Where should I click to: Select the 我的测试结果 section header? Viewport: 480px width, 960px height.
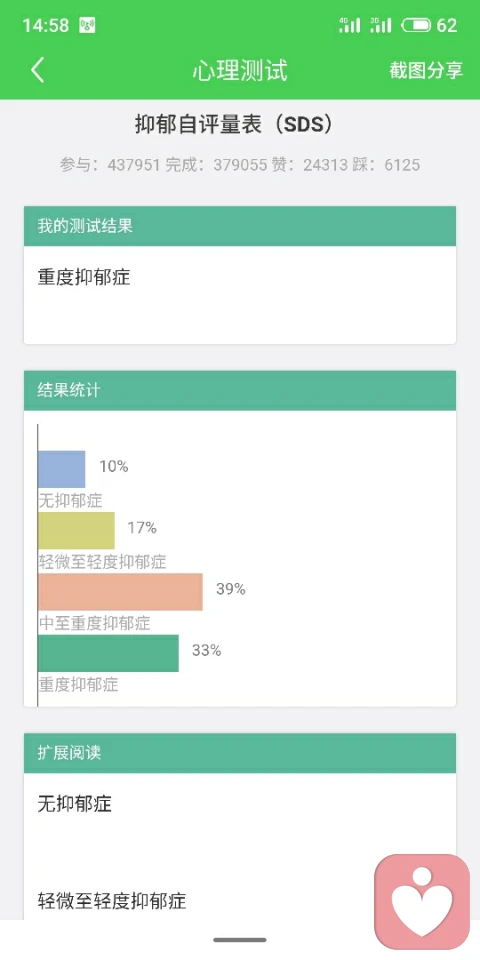240,226
